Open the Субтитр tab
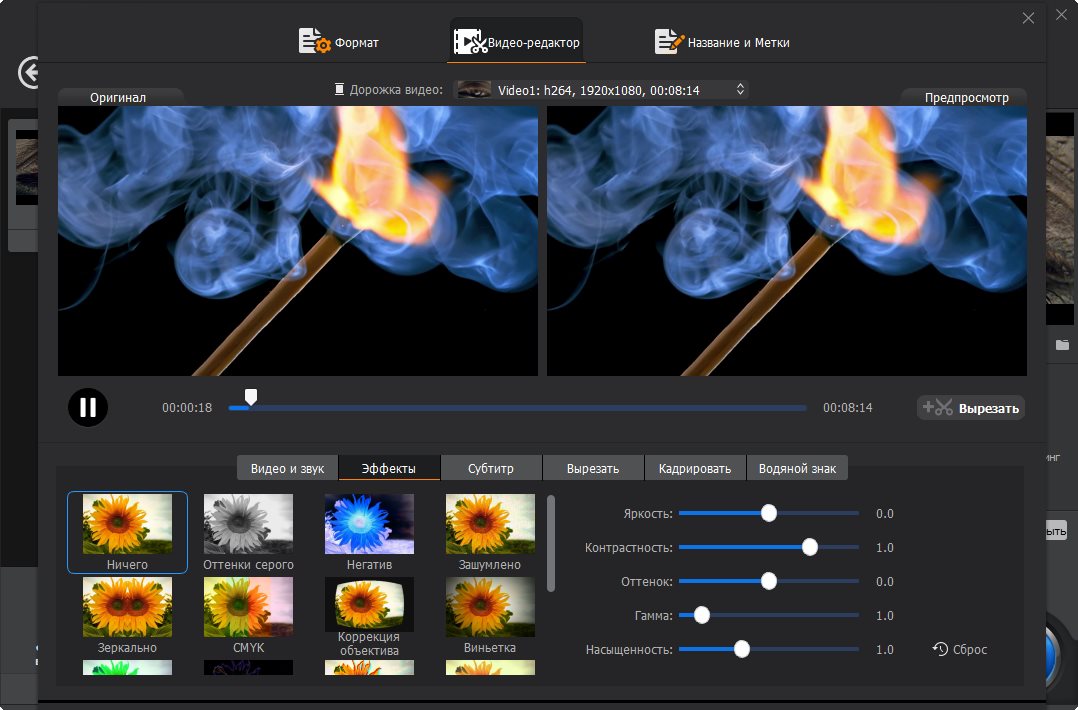The image size is (1078, 710). click(x=491, y=468)
